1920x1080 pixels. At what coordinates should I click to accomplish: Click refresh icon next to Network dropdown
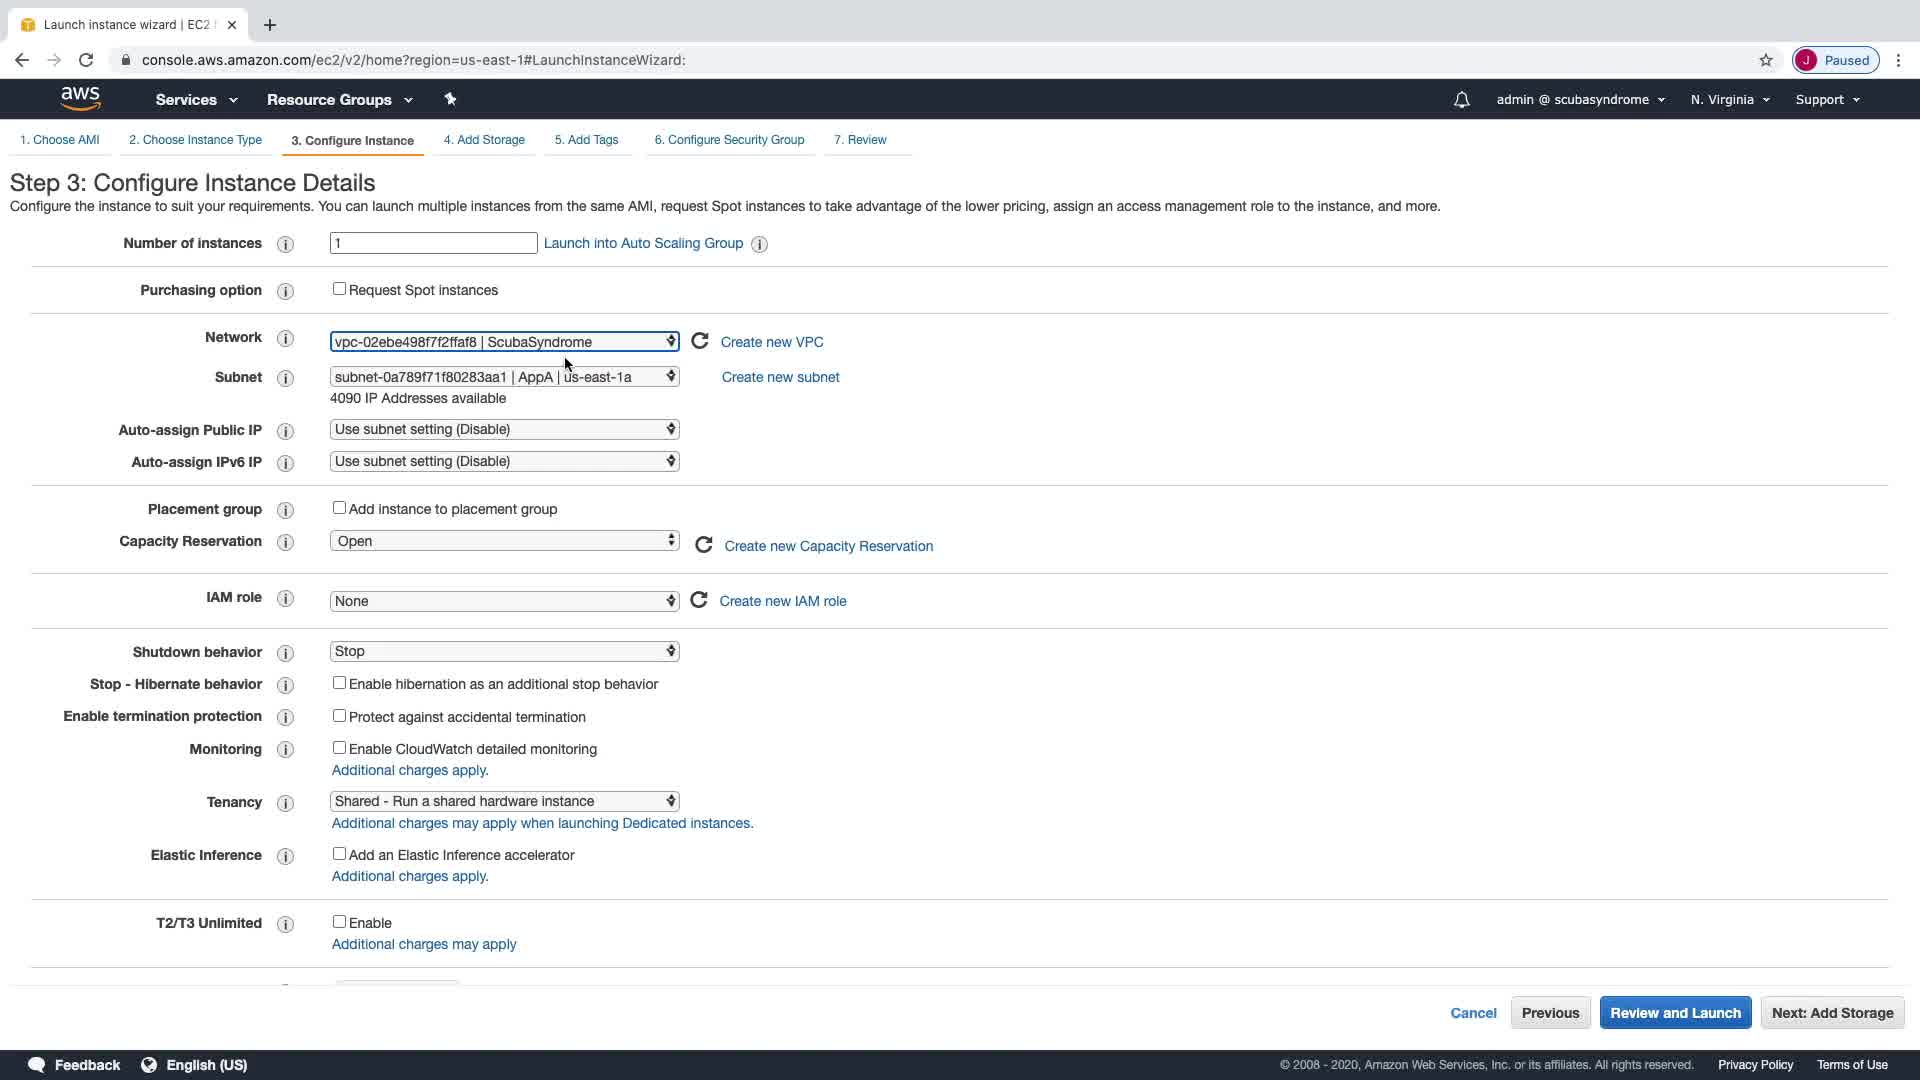[x=700, y=341]
